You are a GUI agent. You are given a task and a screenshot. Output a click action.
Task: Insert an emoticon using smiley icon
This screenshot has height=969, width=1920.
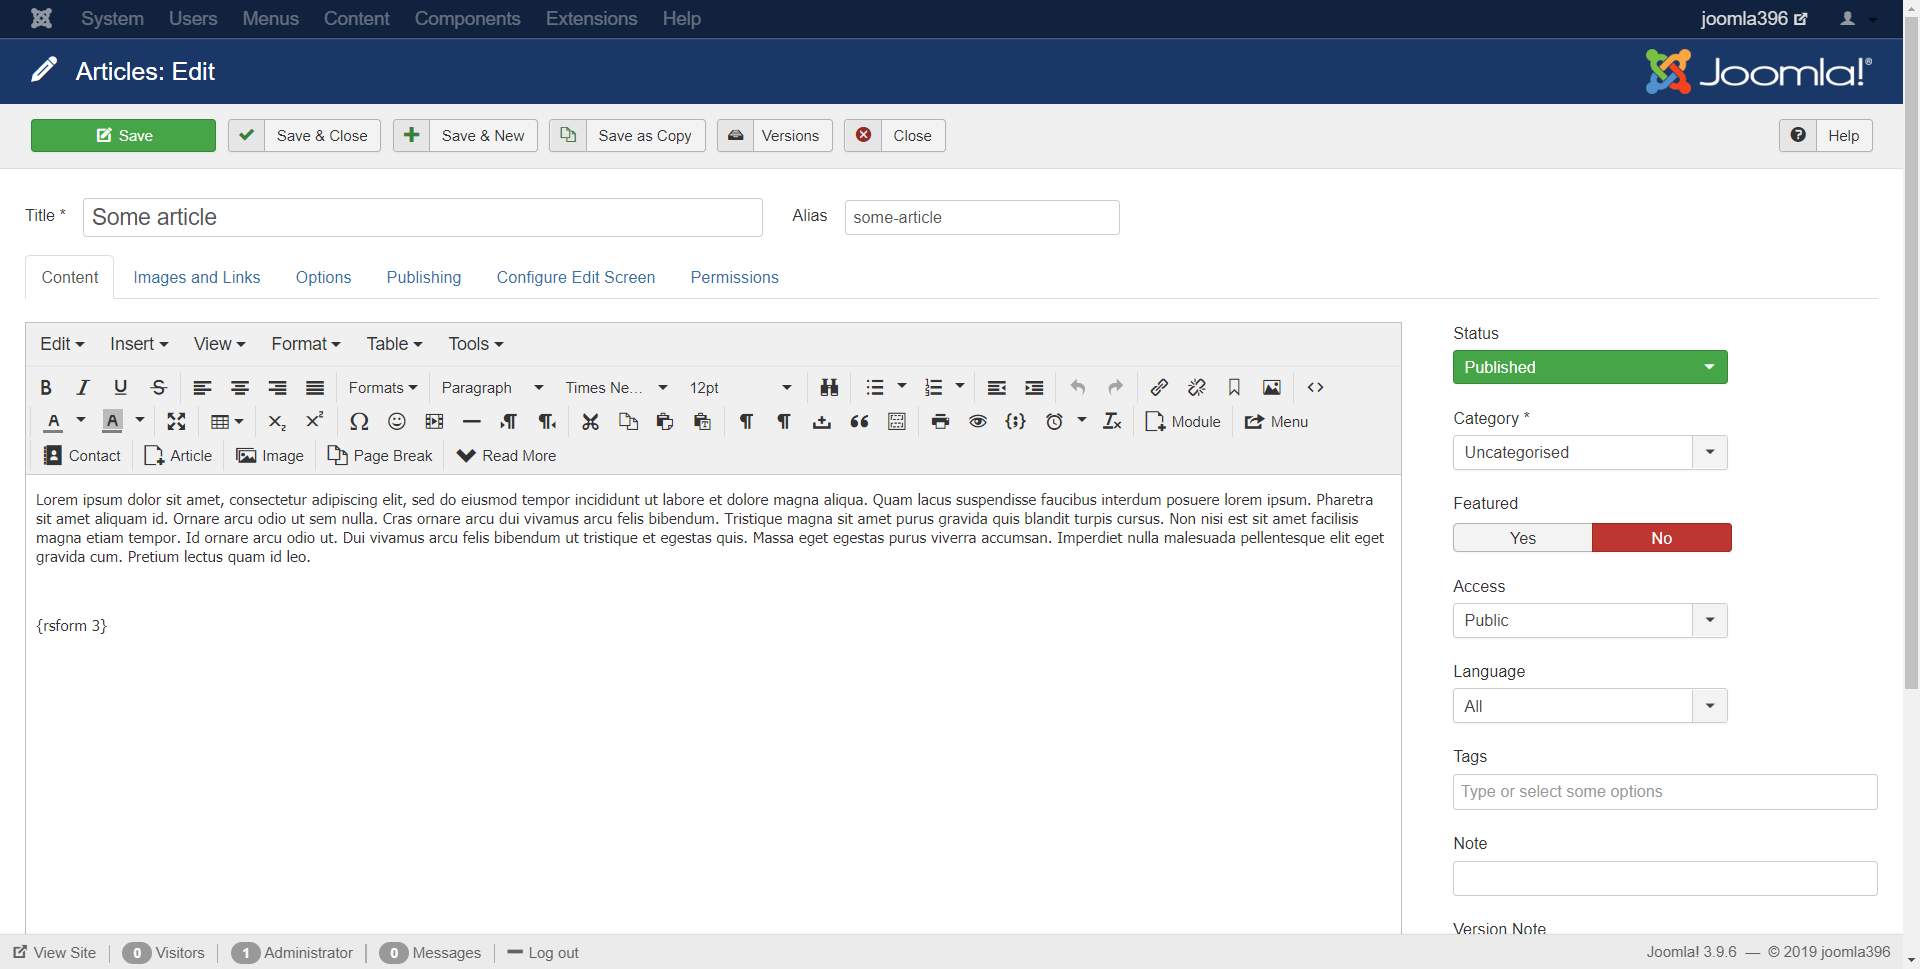pos(397,422)
